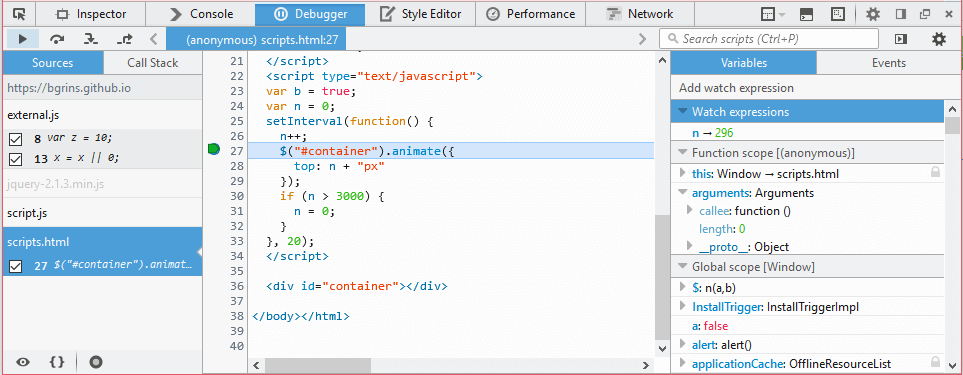This screenshot has height=375, width=963.
Task: Pretty print source with braces icon
Action: (x=57, y=362)
